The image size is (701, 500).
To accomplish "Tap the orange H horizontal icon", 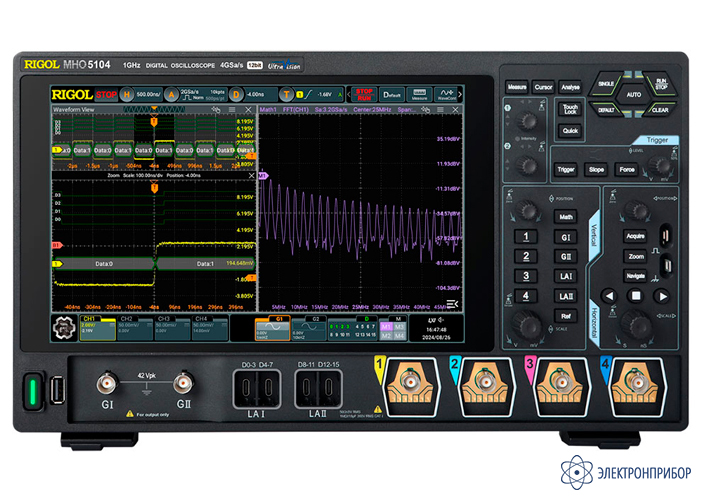I will (127, 94).
